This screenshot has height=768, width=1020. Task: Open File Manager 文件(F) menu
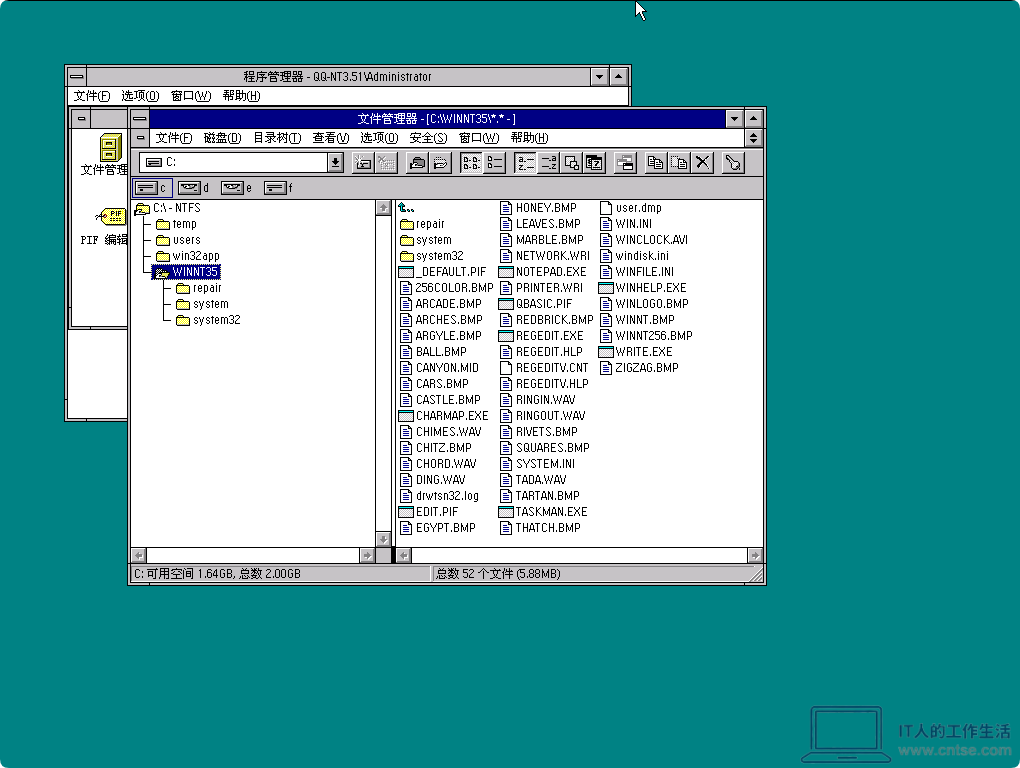174,138
